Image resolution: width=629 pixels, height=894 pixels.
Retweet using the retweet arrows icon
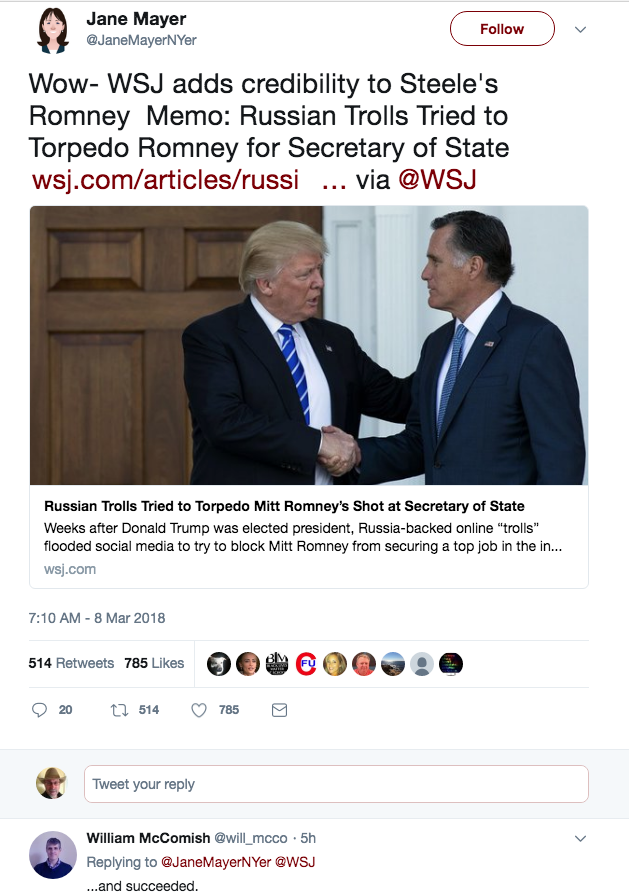(119, 710)
